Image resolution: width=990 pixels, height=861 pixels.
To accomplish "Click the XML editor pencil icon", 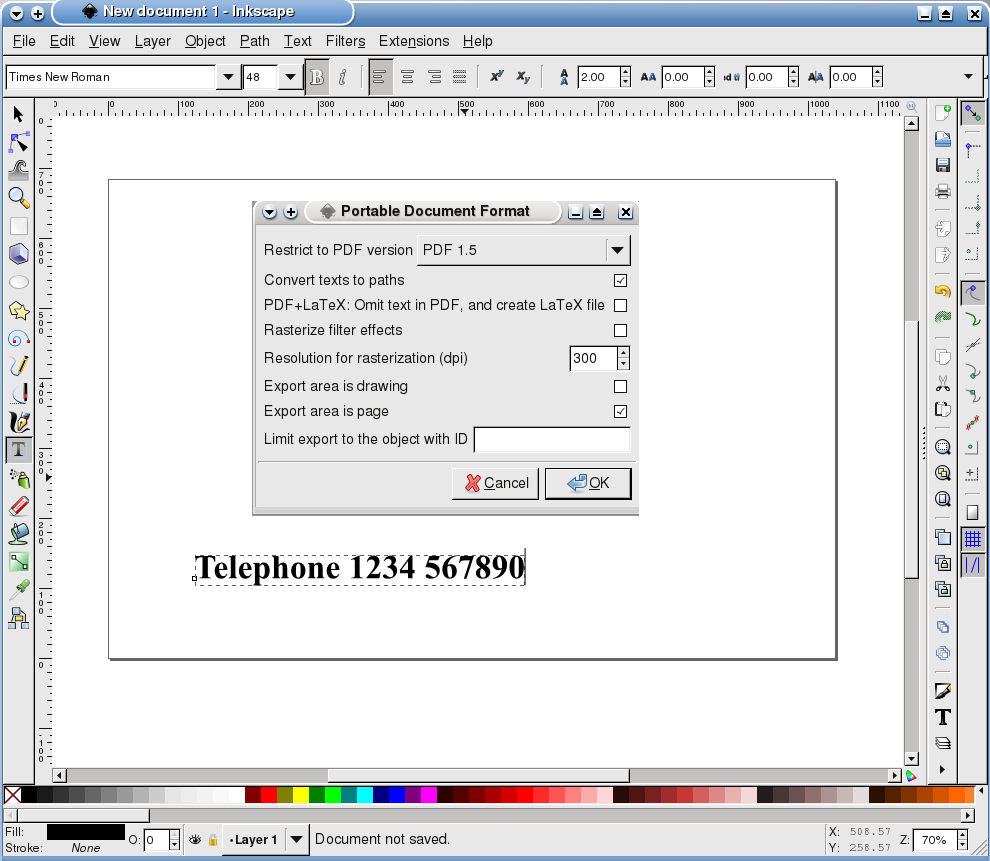I will (x=941, y=689).
